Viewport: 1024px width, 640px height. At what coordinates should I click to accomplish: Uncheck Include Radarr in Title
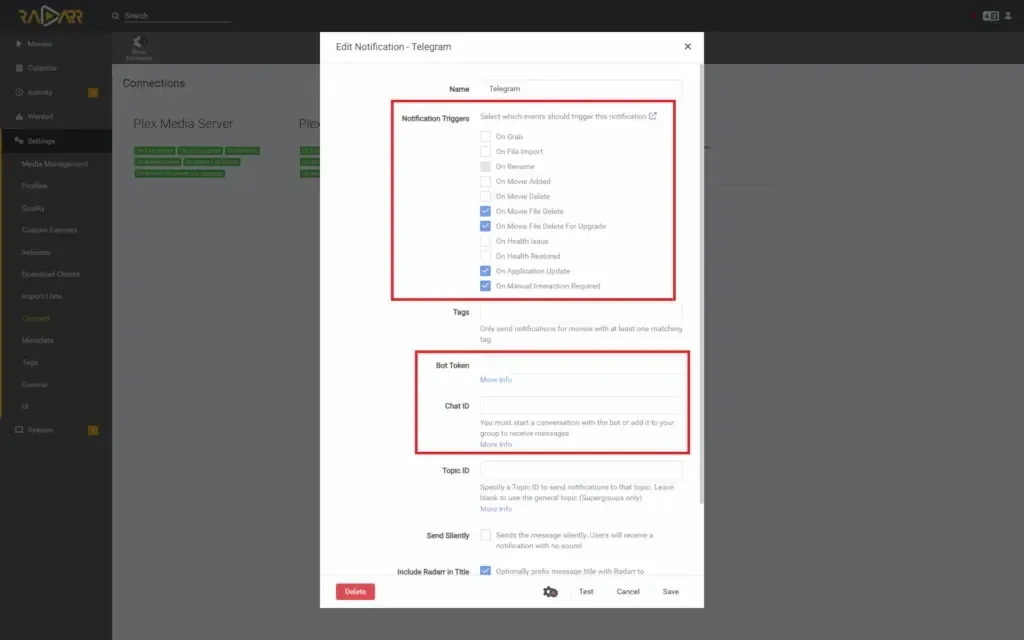(x=485, y=571)
